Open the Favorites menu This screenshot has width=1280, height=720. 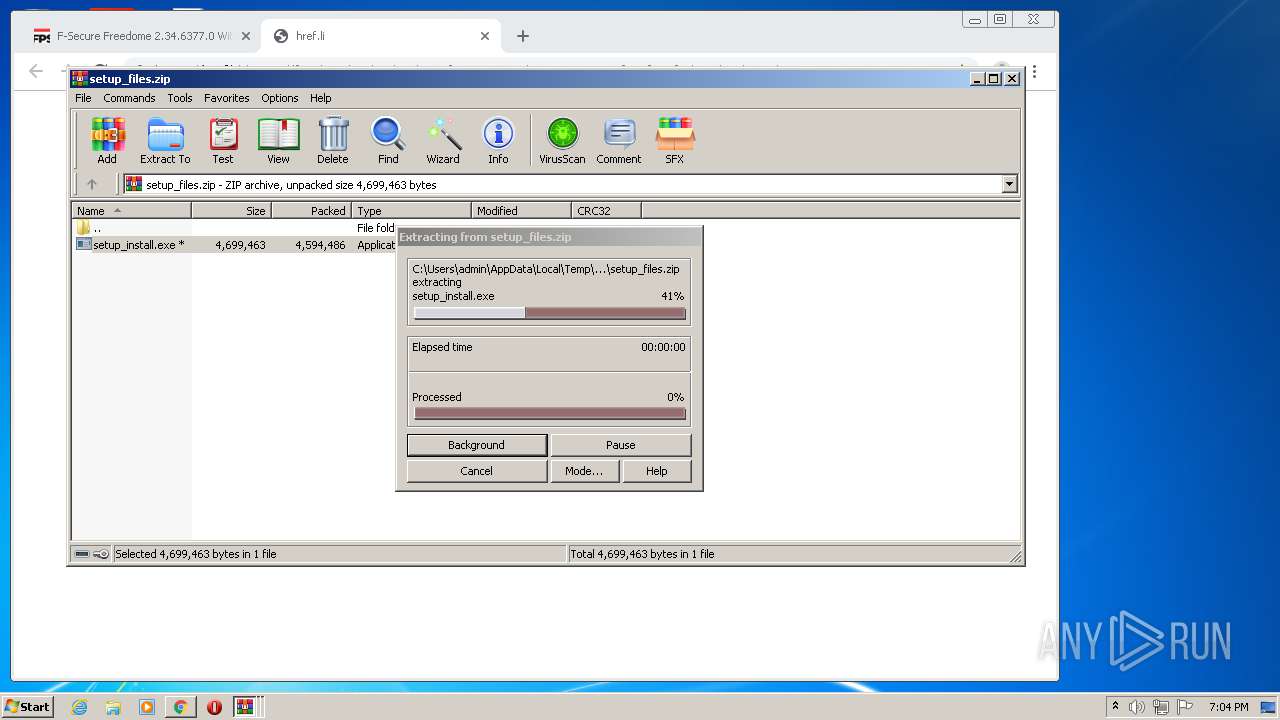coord(227,98)
